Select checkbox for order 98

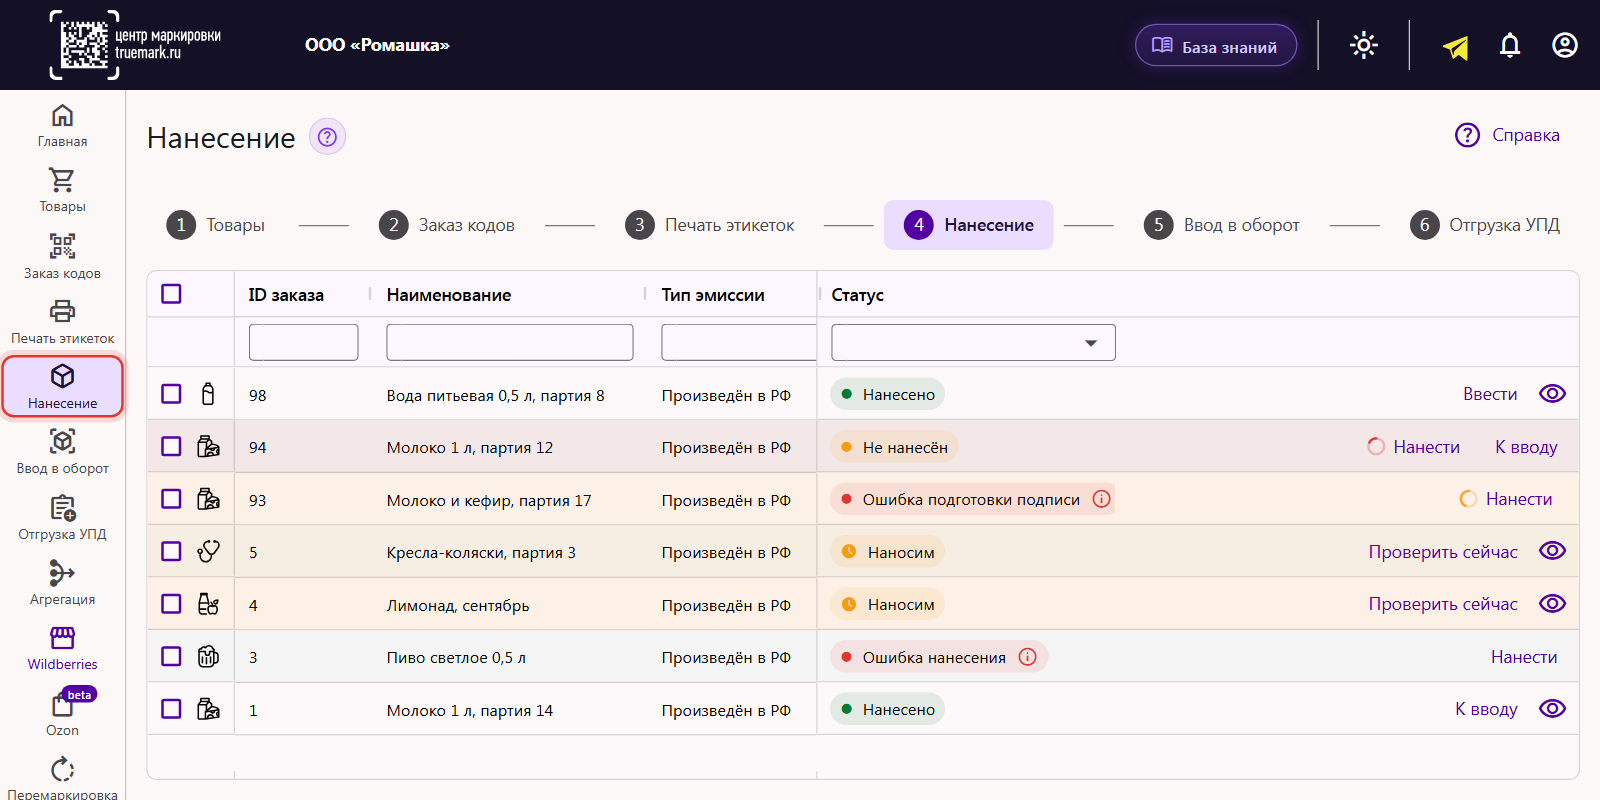click(x=172, y=394)
